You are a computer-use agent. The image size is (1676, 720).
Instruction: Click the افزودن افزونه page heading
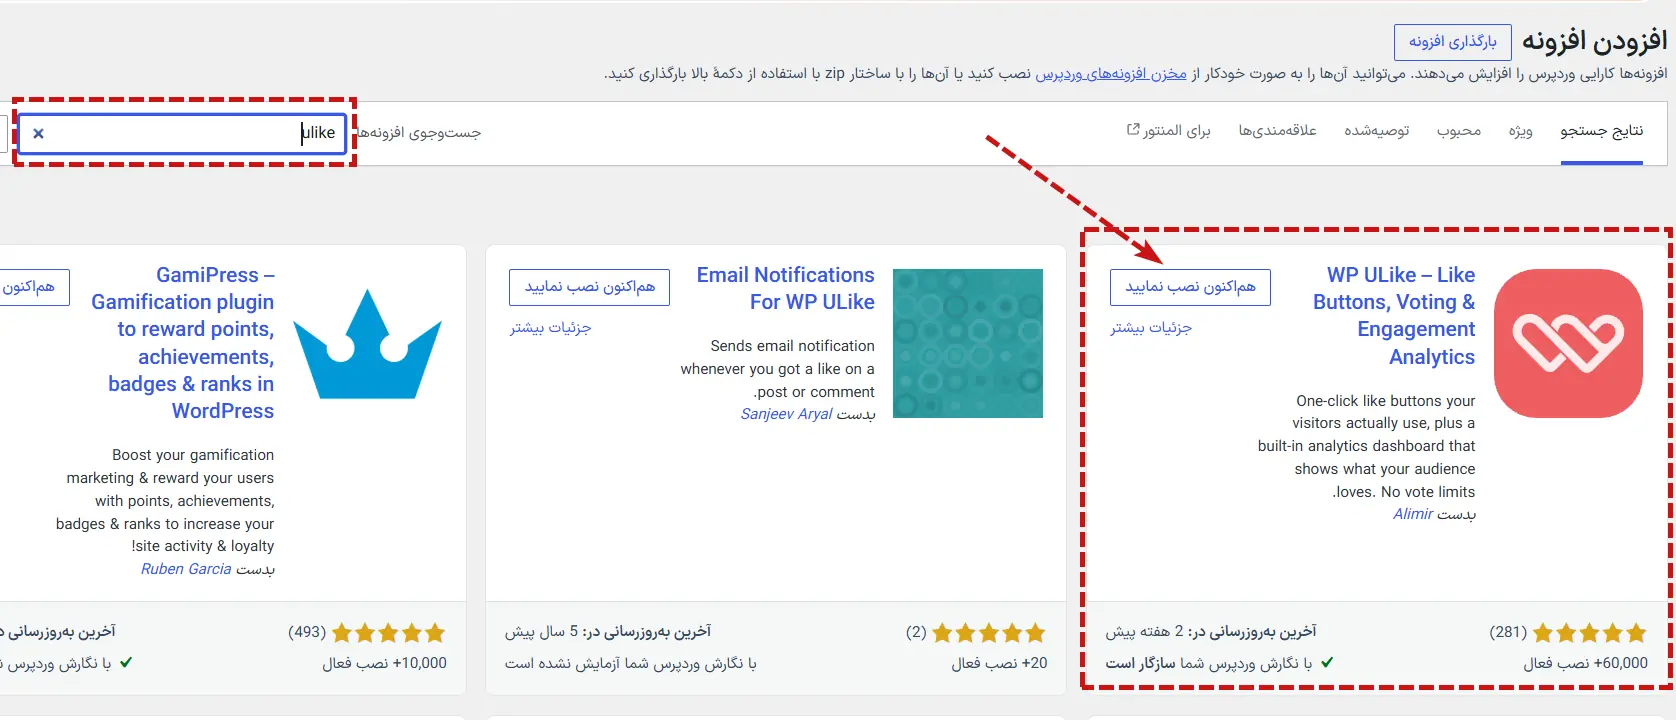[x=1595, y=41]
